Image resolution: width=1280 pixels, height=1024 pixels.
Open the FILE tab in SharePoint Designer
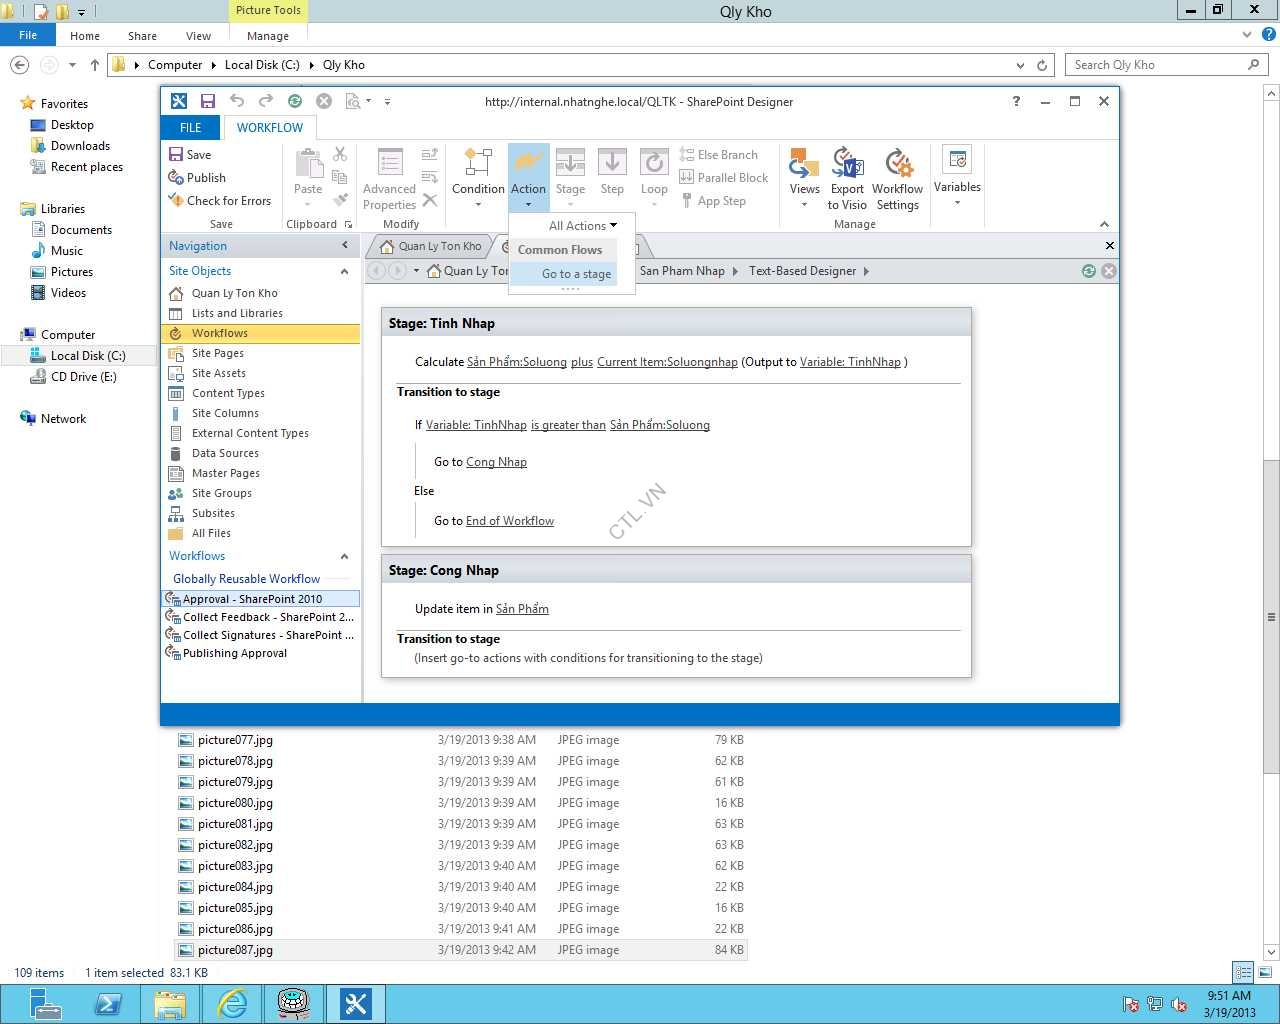(x=190, y=128)
